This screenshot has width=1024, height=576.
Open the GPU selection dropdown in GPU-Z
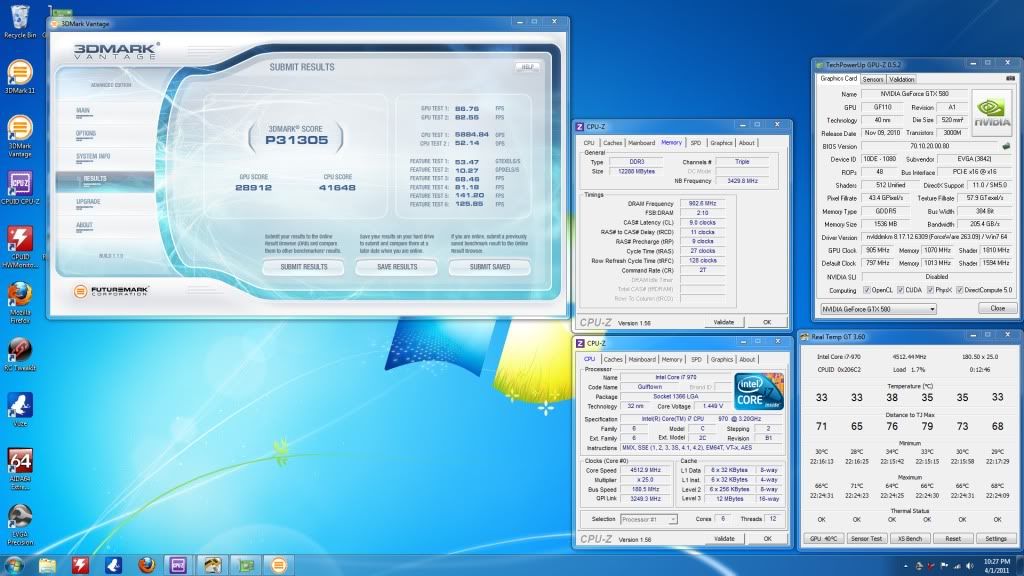click(878, 309)
